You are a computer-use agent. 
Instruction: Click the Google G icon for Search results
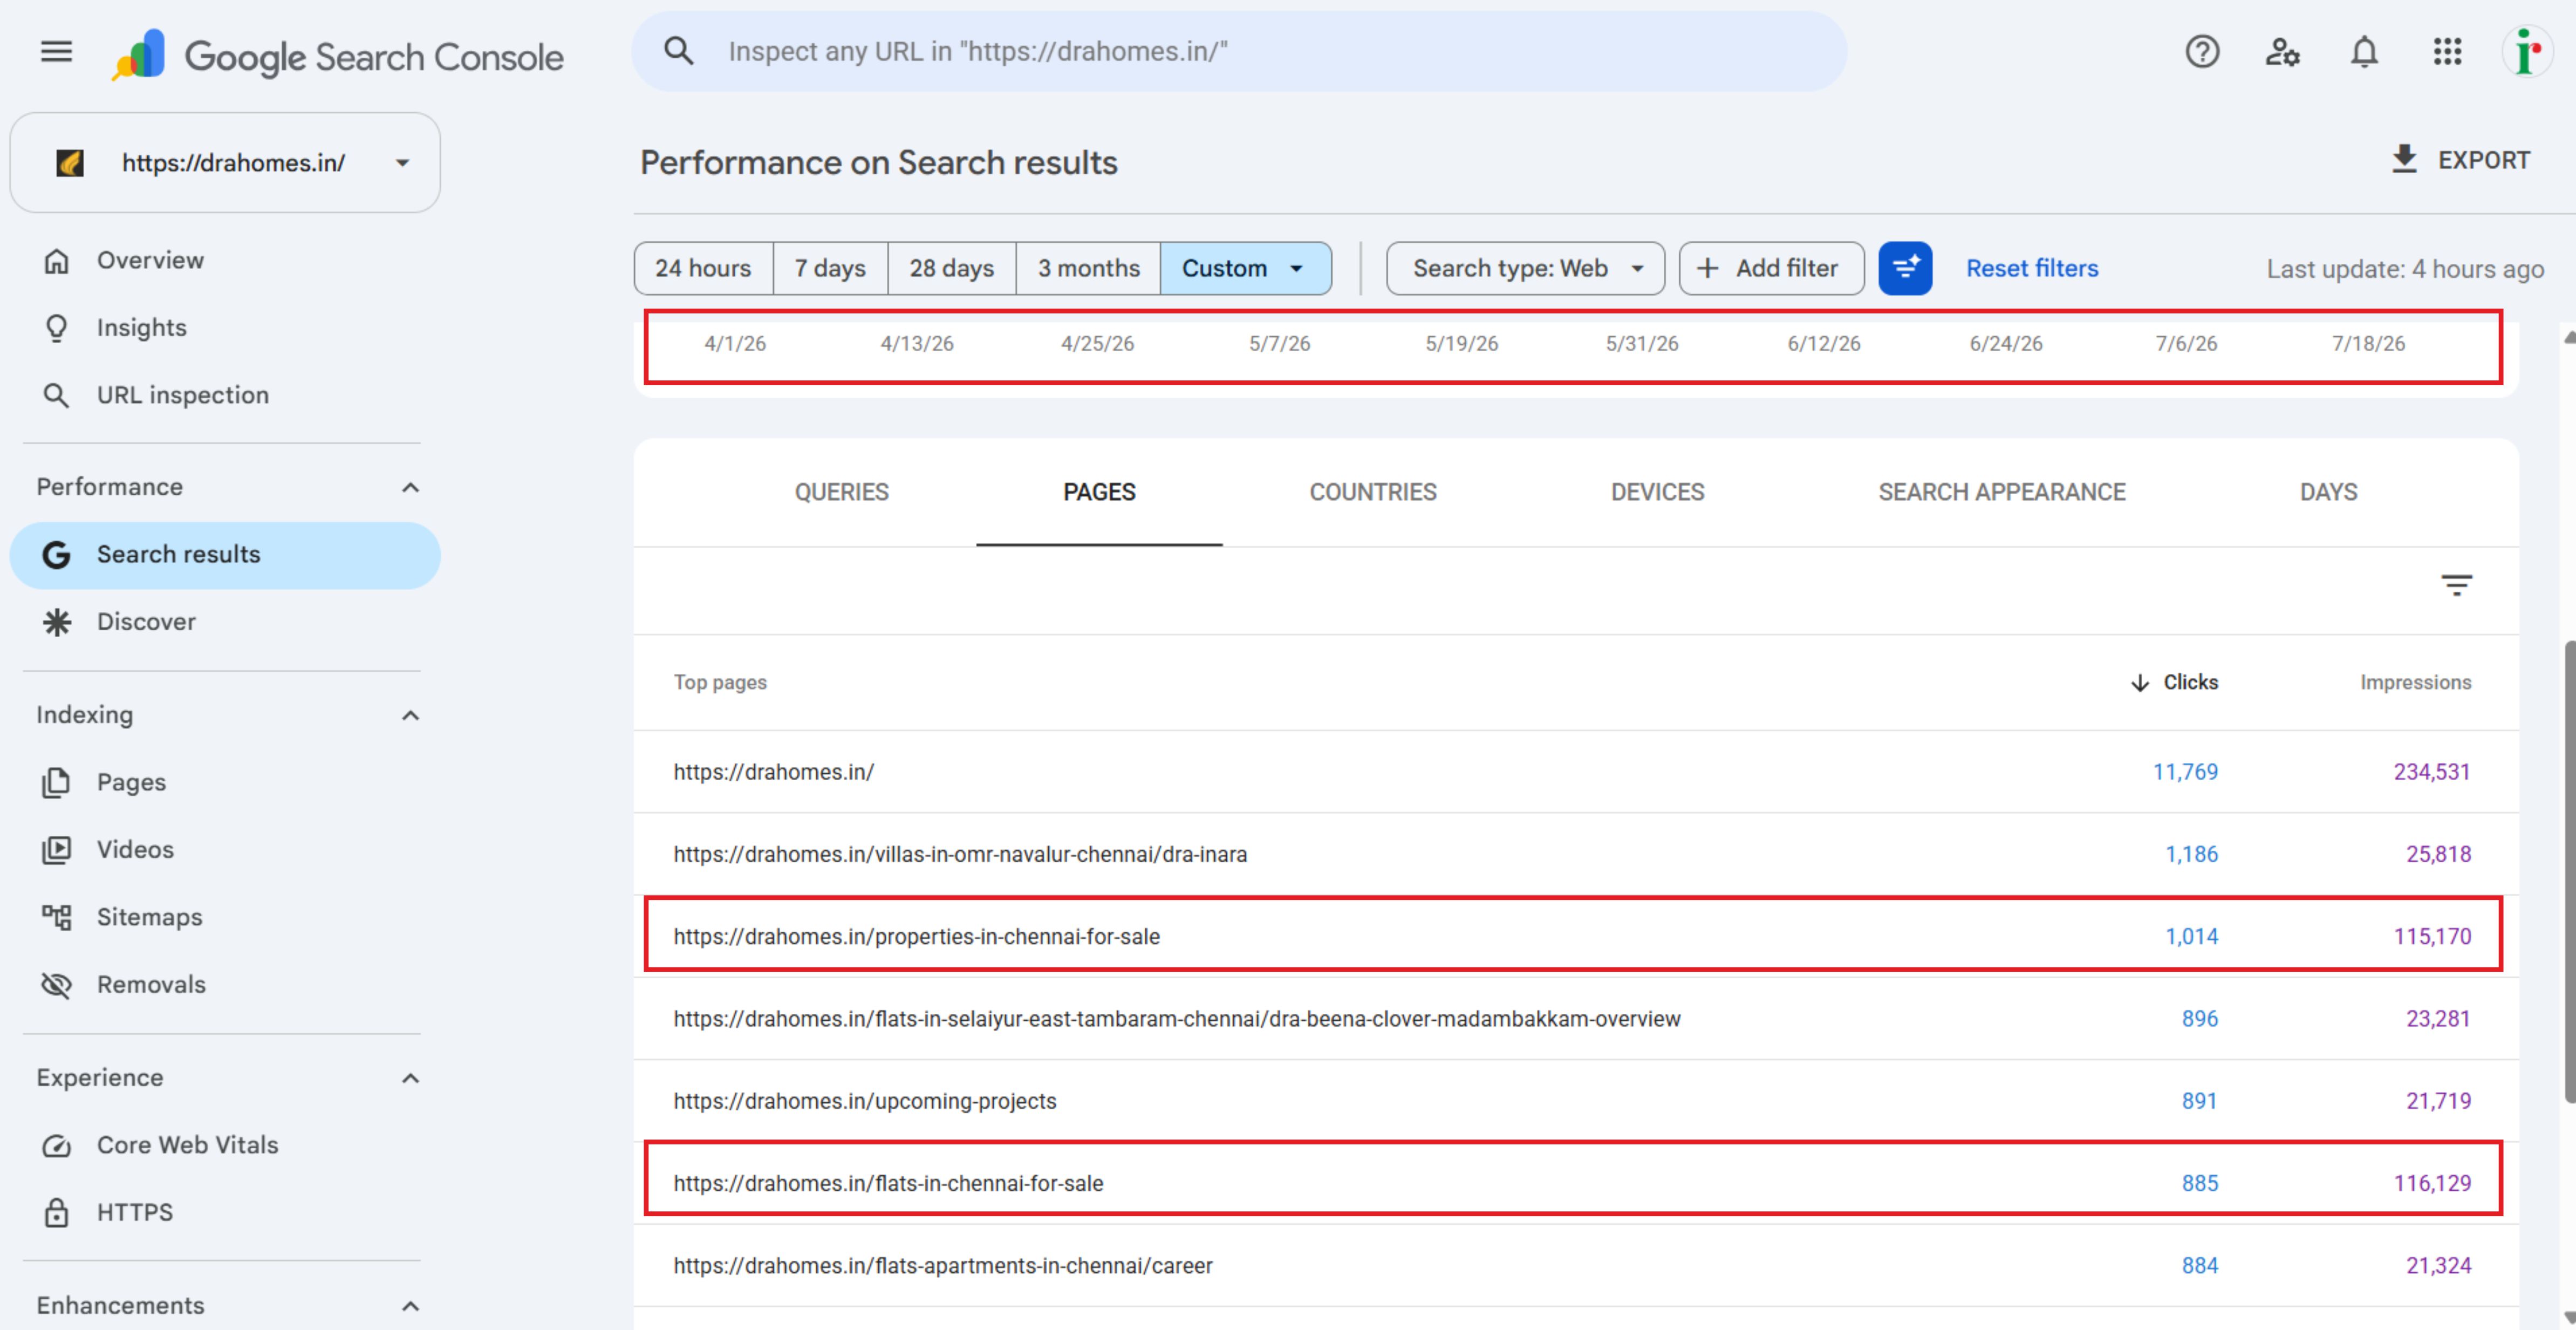click(57, 555)
